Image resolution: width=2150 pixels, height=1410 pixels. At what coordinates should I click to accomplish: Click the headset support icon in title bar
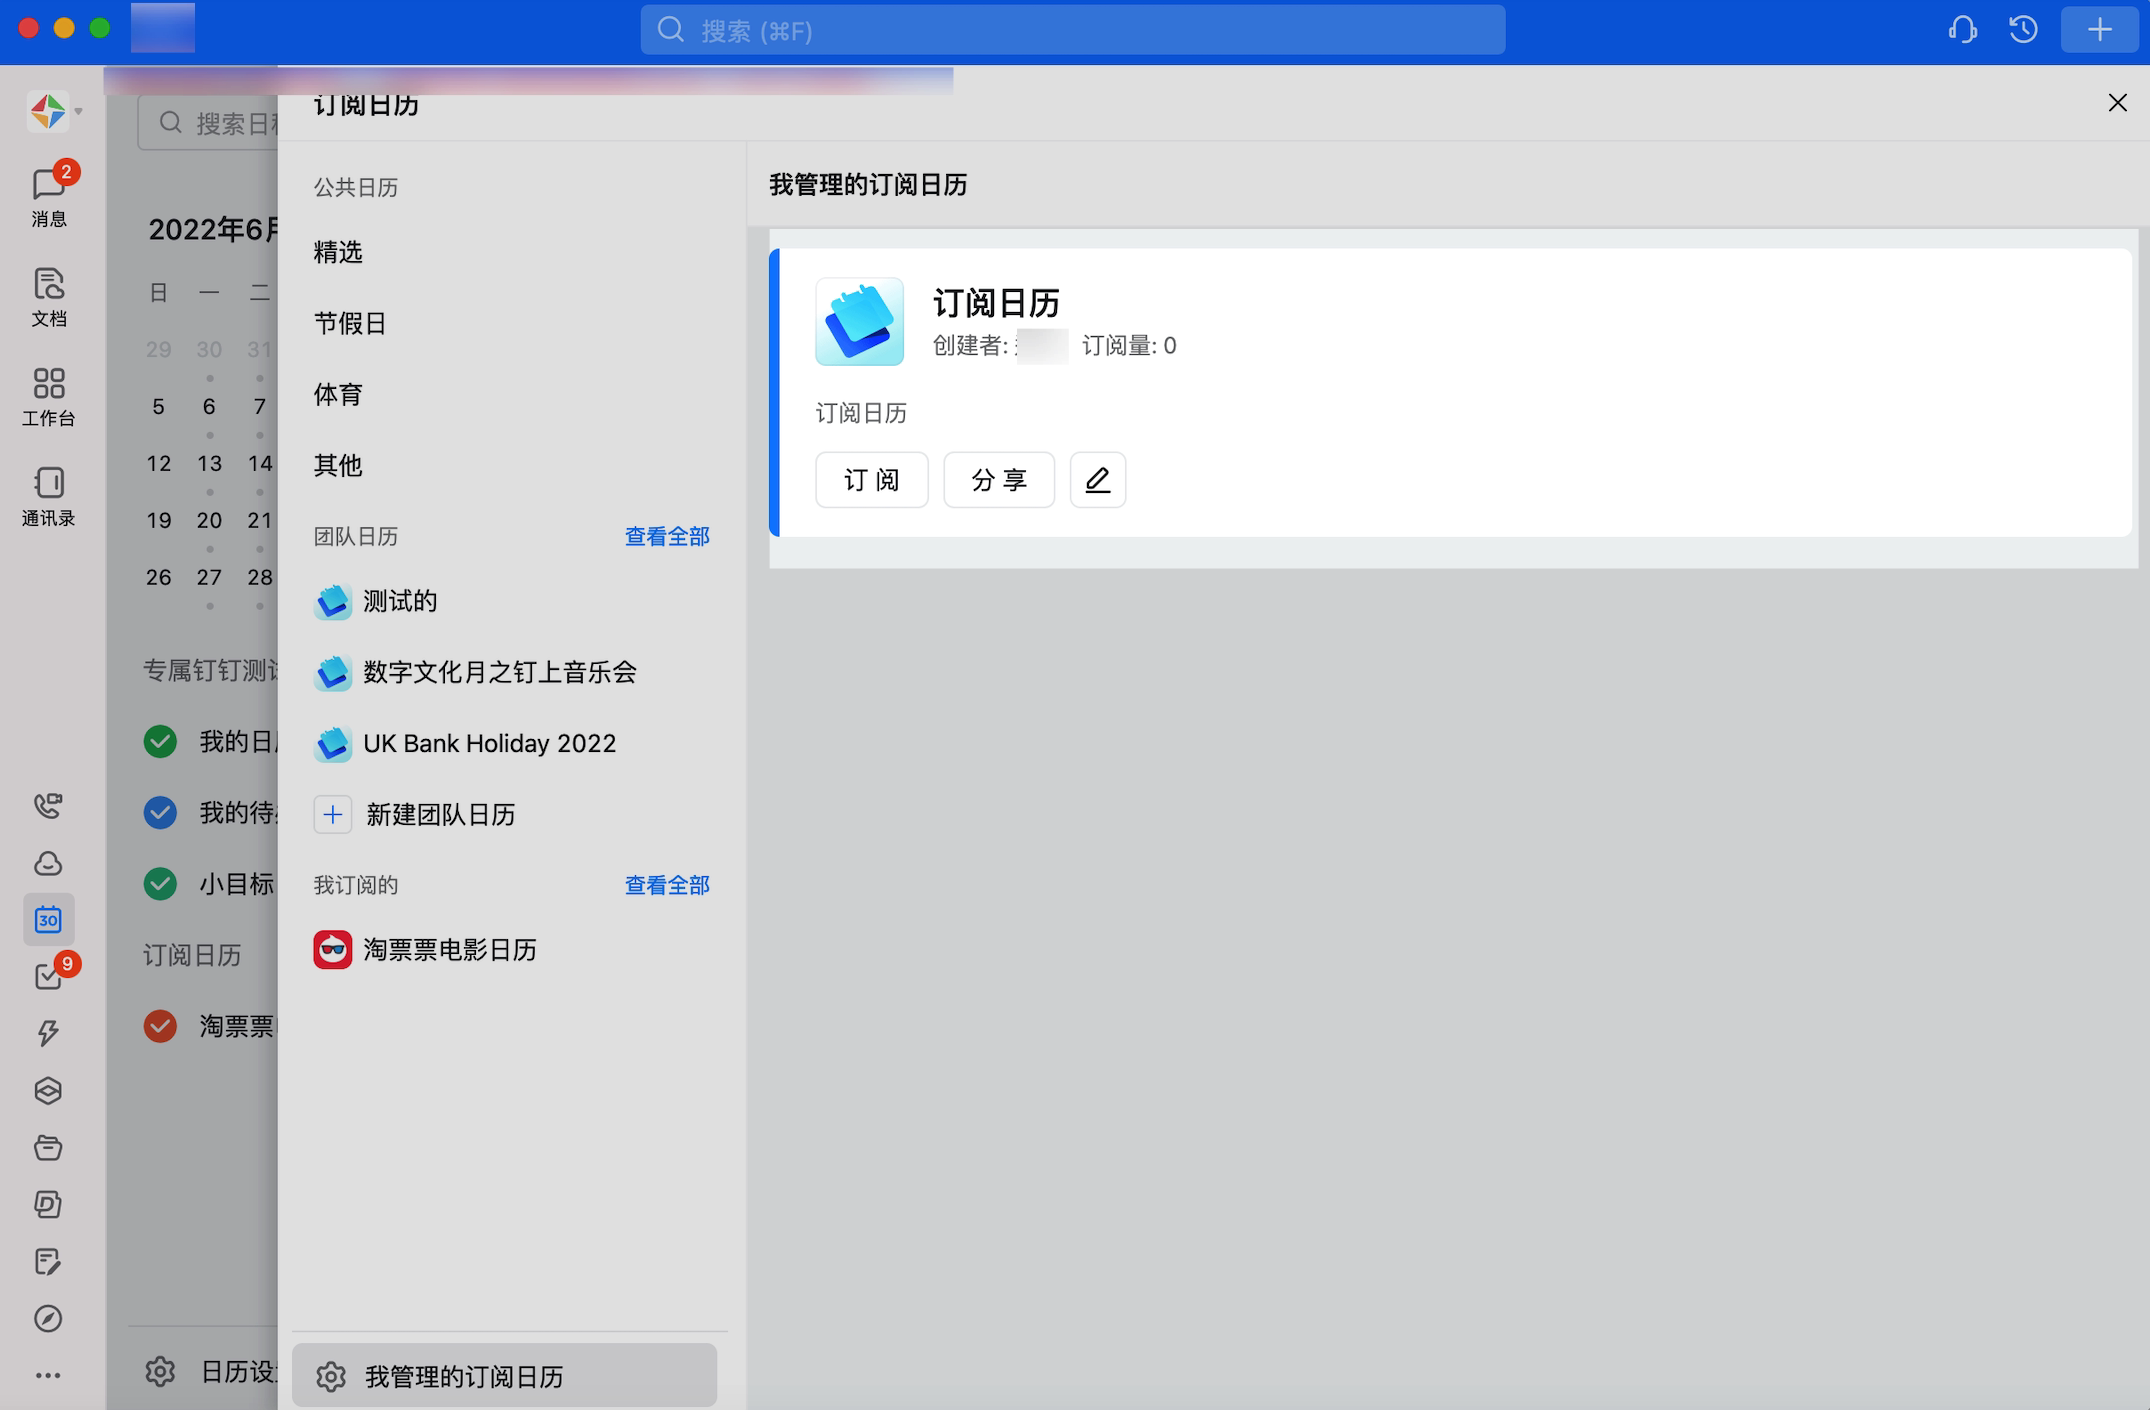point(1962,30)
